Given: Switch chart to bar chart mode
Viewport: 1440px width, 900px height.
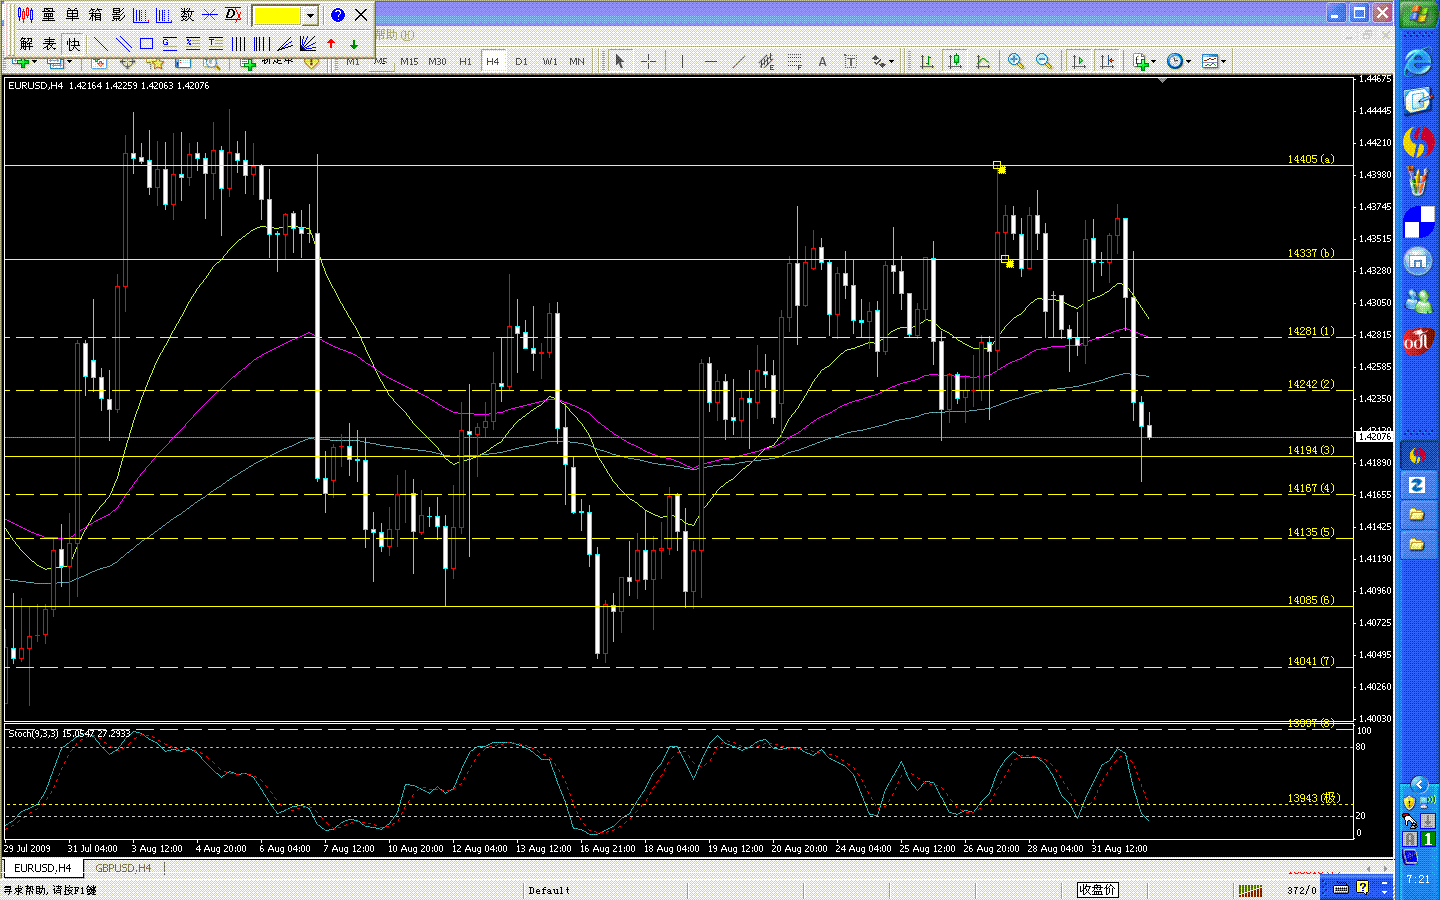Looking at the screenshot, I should (x=927, y=61).
